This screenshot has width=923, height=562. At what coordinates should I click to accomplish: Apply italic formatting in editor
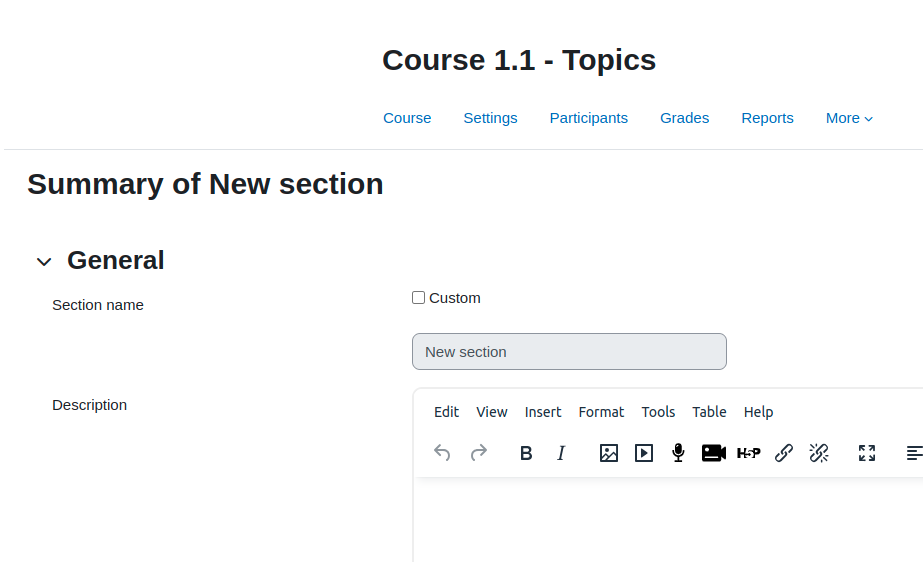pyautogui.click(x=561, y=453)
